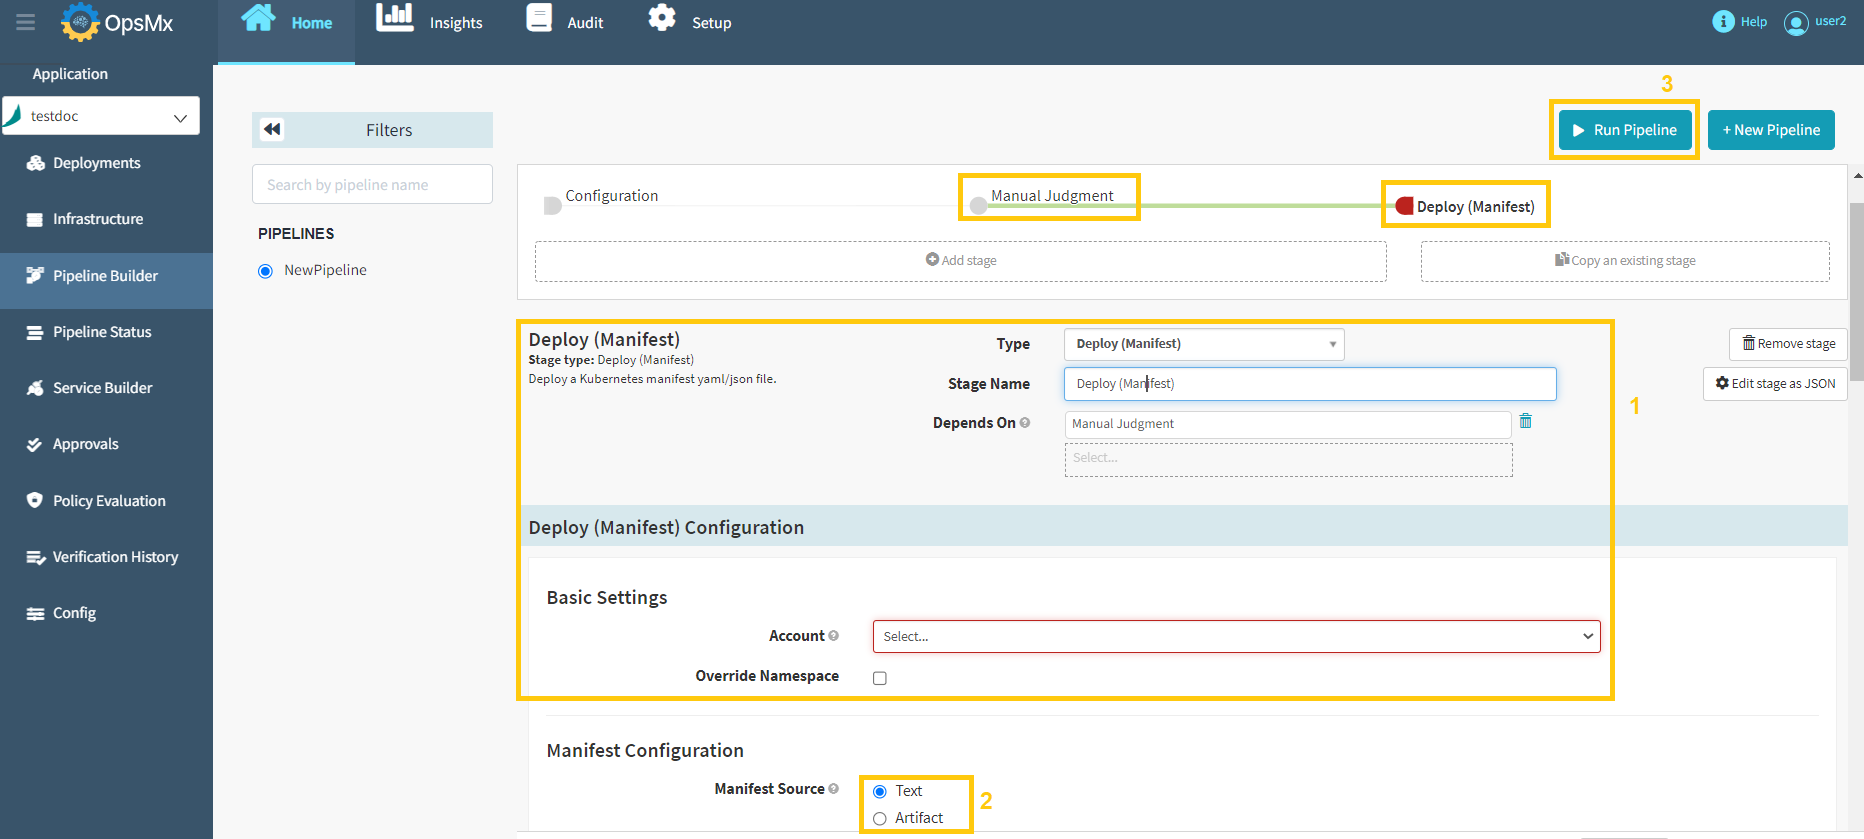
Task: Enable the Override Namespace checkbox
Action: click(880, 678)
